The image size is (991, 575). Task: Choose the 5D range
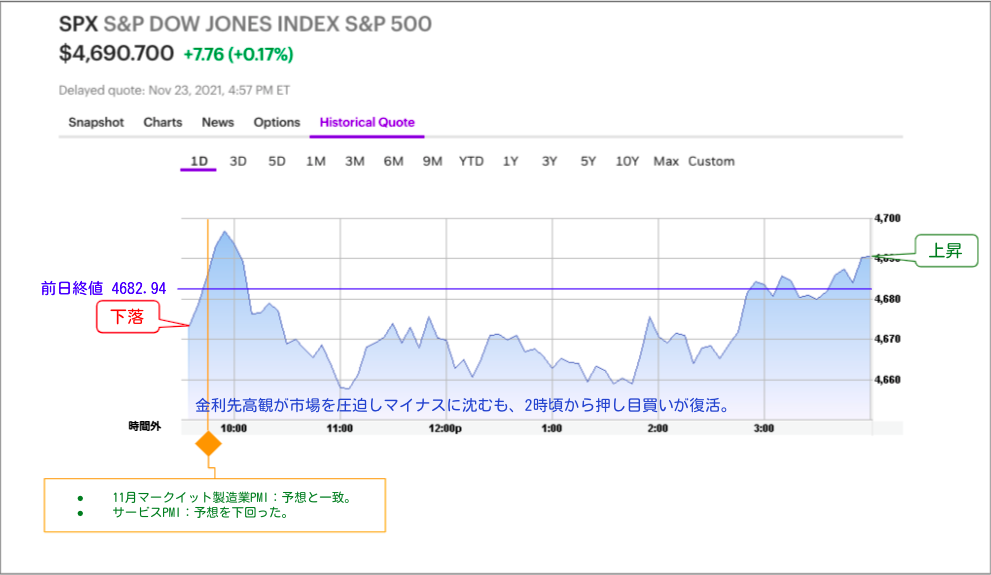pyautogui.click(x=277, y=161)
